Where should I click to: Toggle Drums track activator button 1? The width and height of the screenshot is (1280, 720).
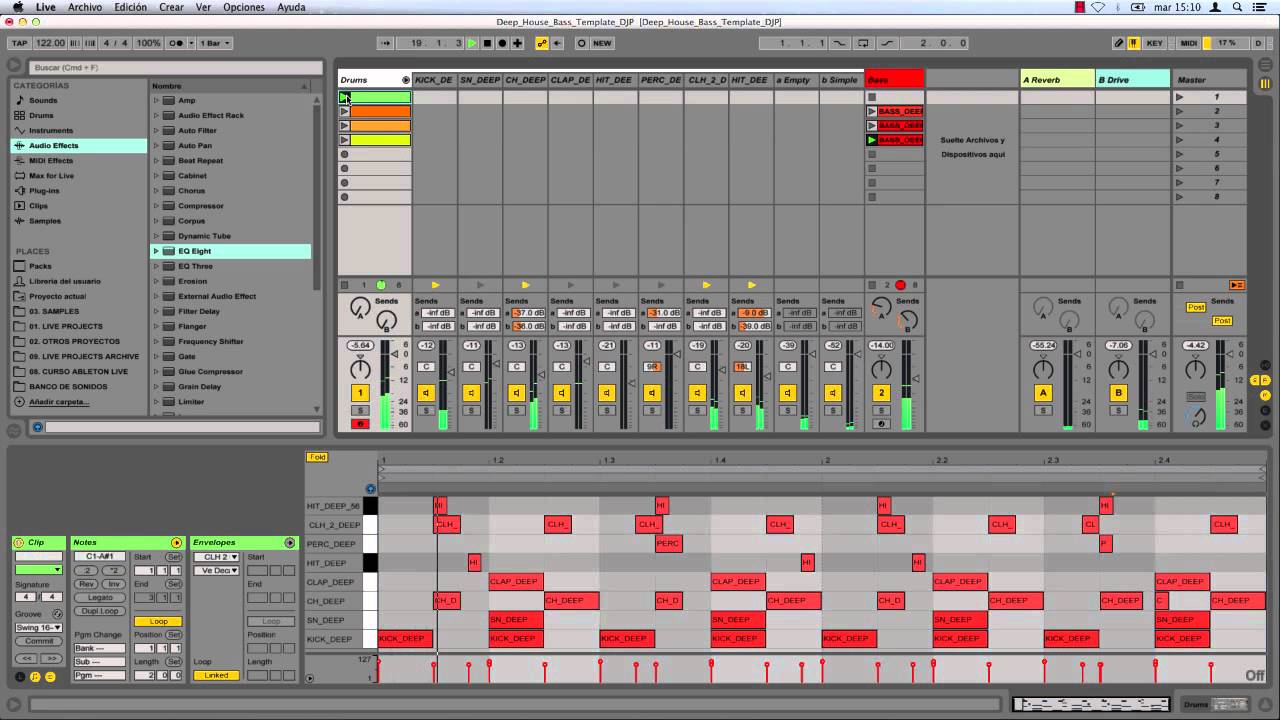[360, 393]
